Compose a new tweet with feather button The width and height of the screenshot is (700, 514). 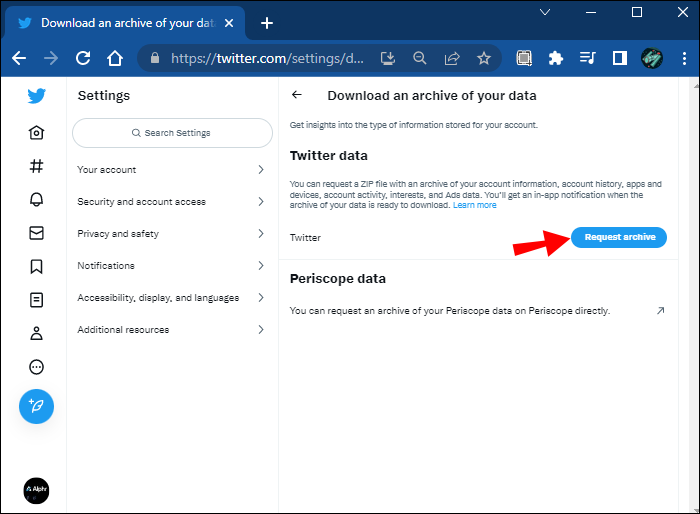tap(37, 406)
